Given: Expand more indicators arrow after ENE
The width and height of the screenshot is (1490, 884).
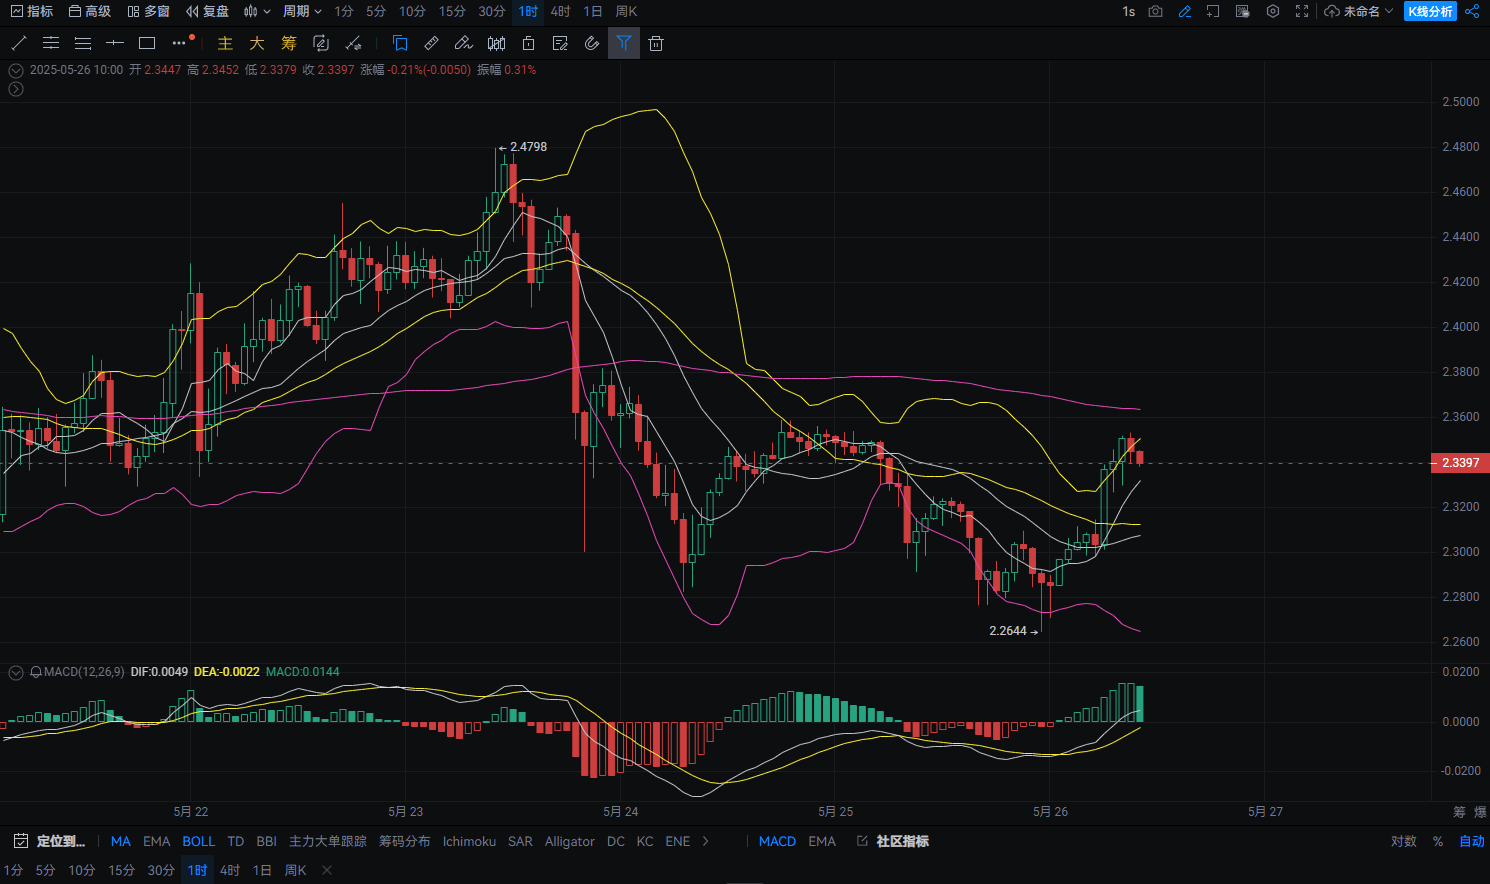Looking at the screenshot, I should click(706, 841).
